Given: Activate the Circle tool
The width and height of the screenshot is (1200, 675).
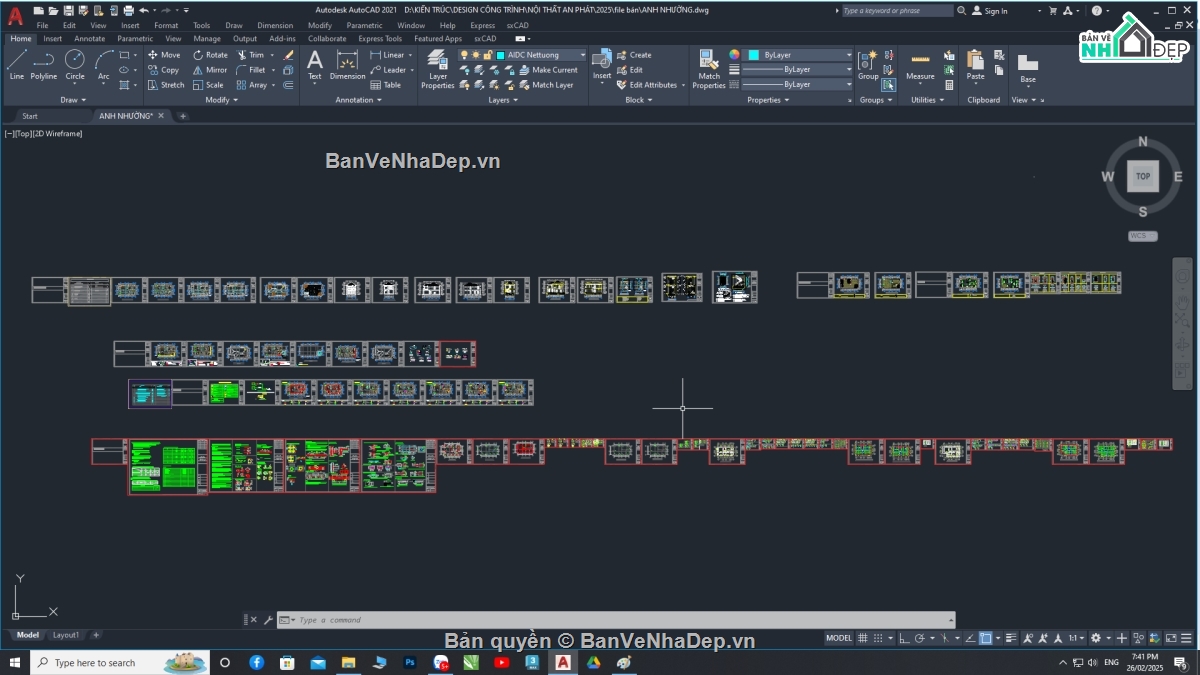Looking at the screenshot, I should [75, 64].
